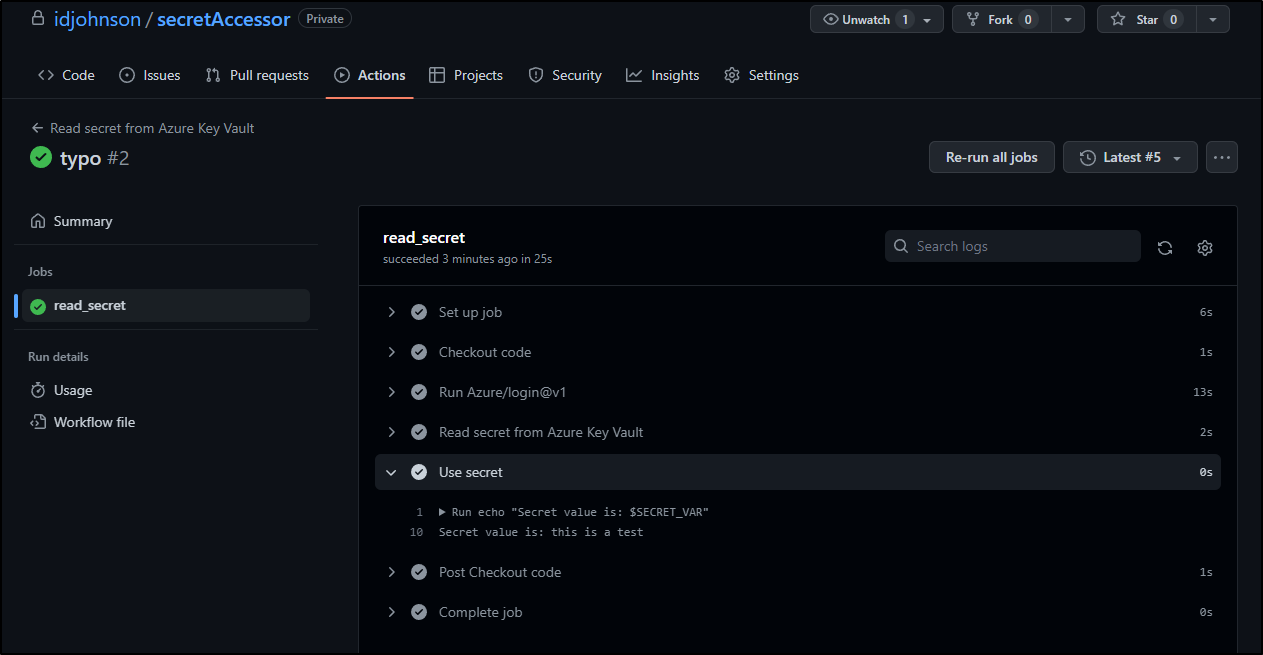
Task: Click the Fork button
Action: pos(1002,19)
